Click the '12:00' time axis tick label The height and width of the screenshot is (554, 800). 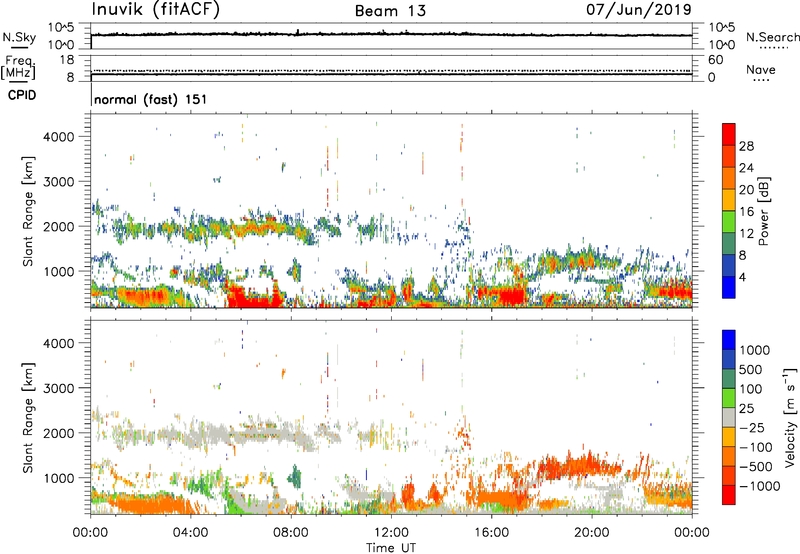(x=391, y=533)
